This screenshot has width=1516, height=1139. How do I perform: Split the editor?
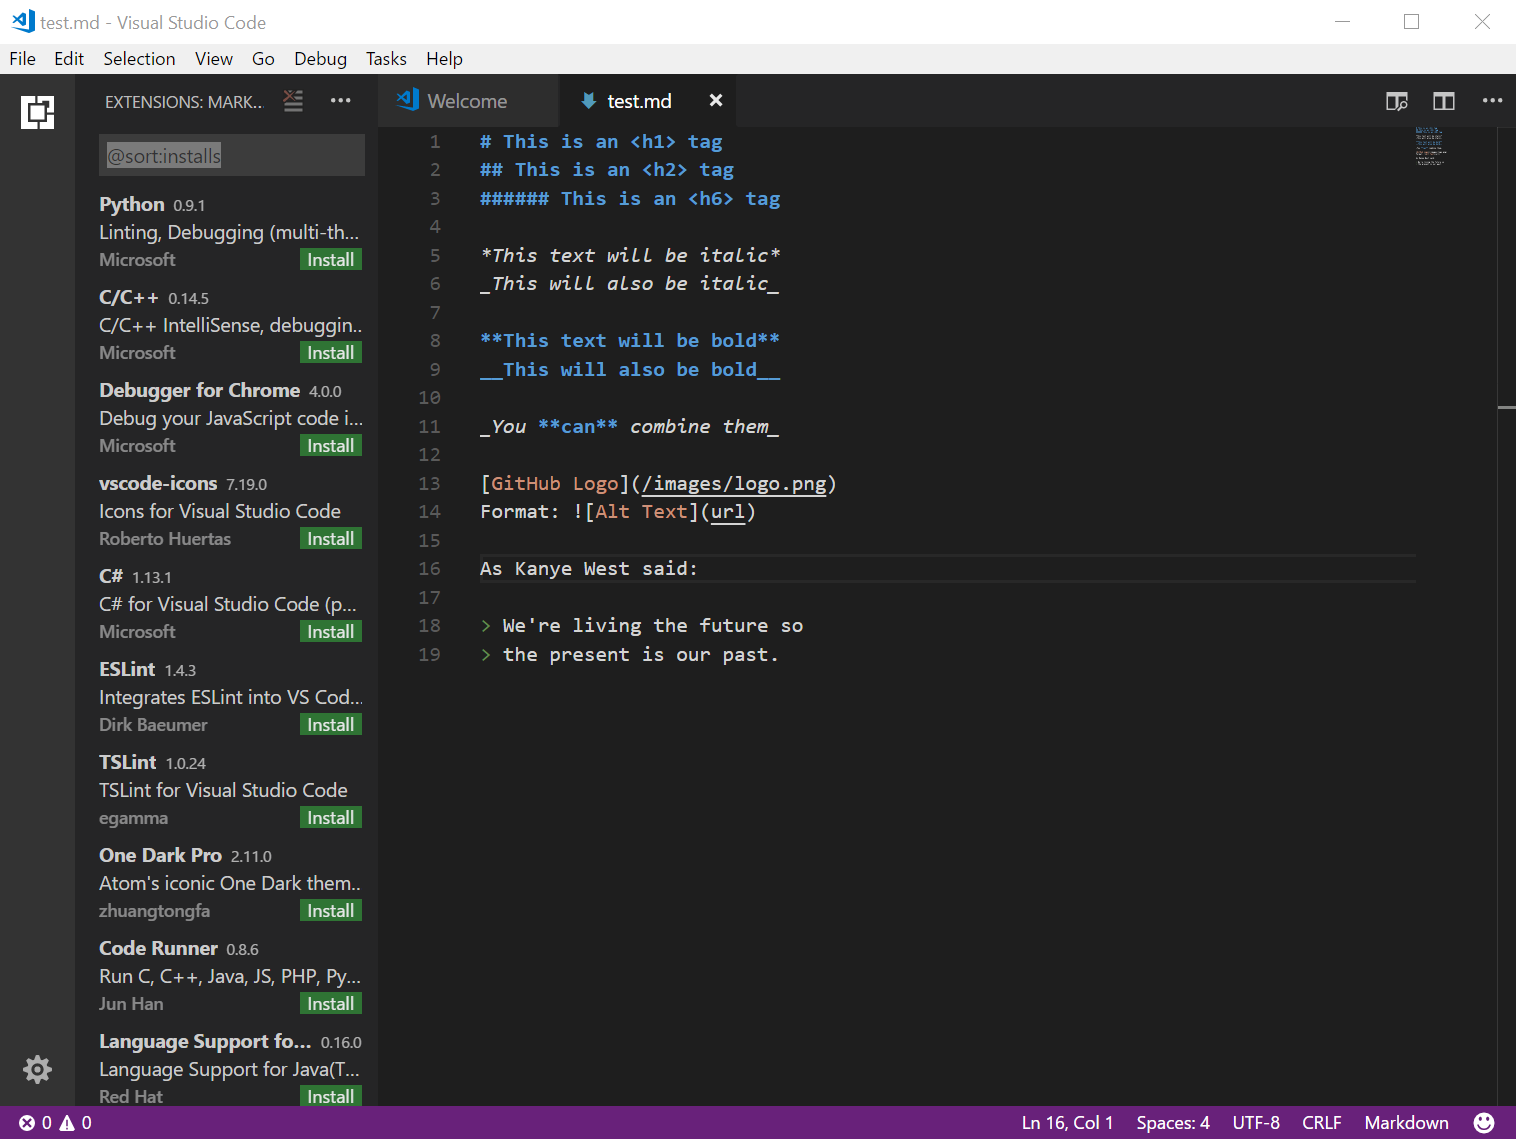(1444, 101)
